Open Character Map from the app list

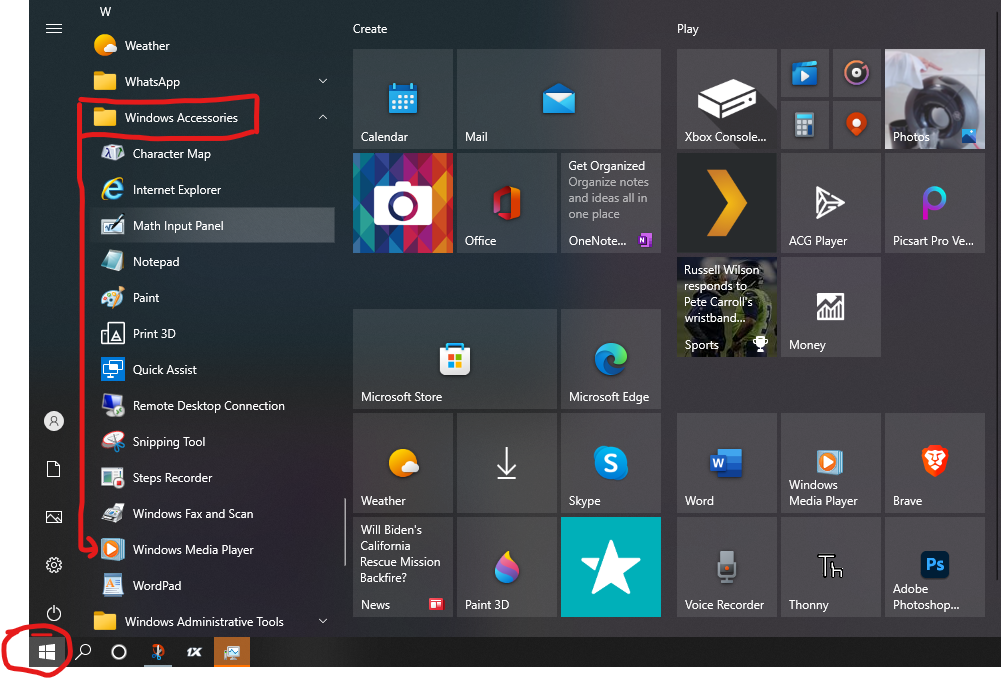point(212,154)
